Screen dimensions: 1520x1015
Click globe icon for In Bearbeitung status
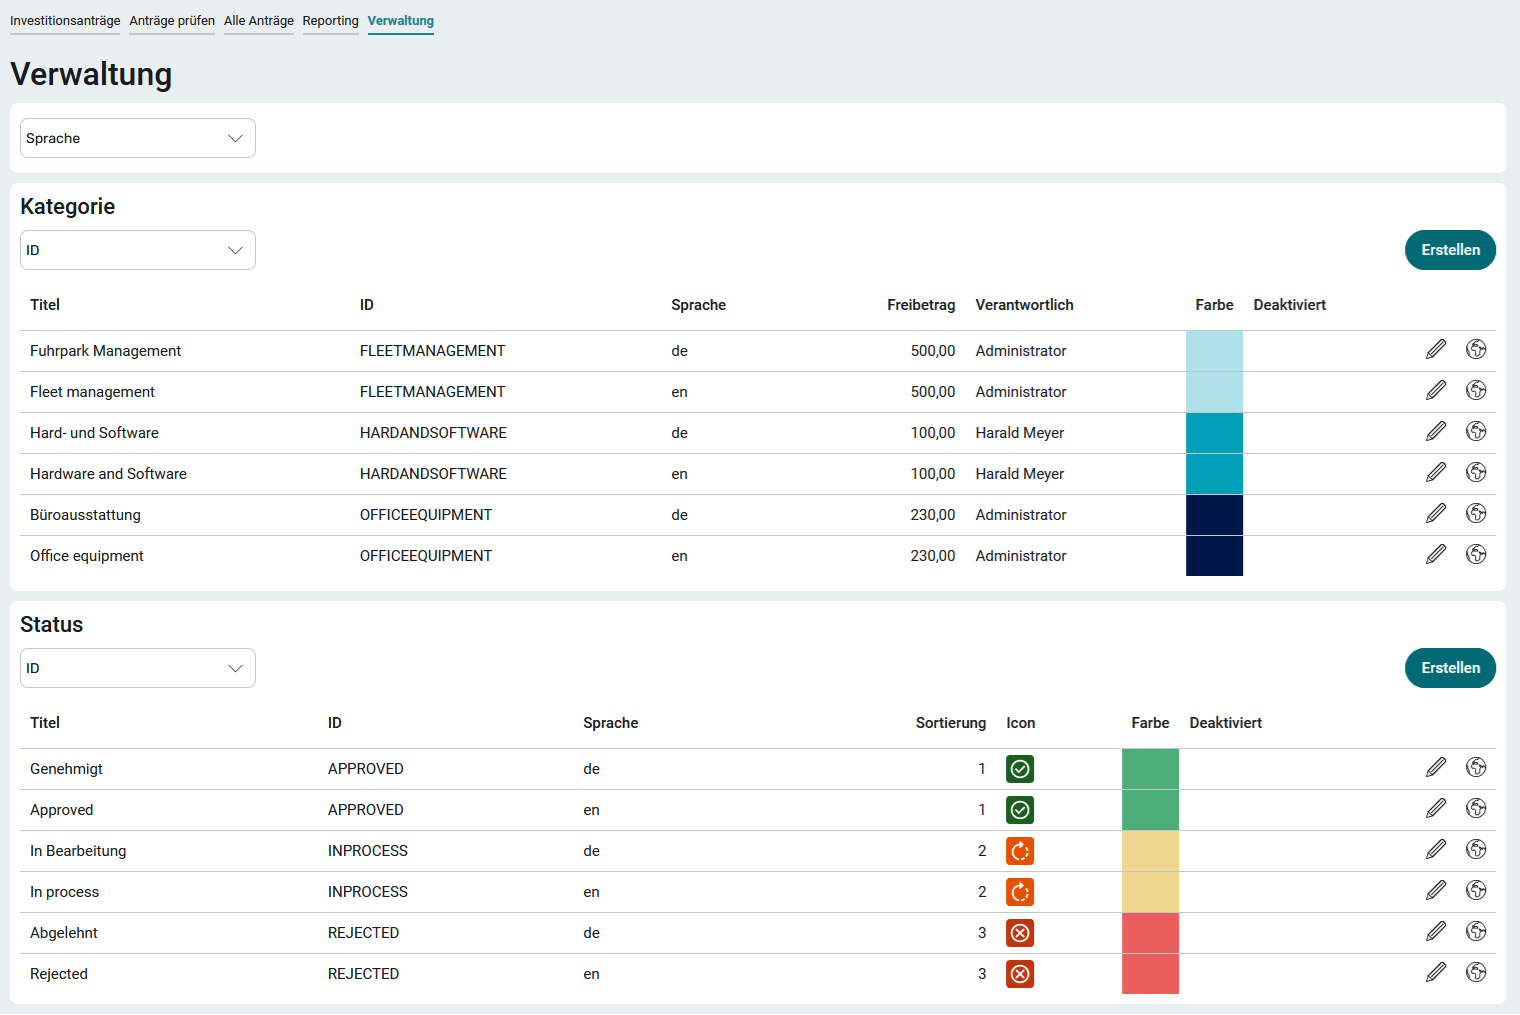click(1476, 850)
